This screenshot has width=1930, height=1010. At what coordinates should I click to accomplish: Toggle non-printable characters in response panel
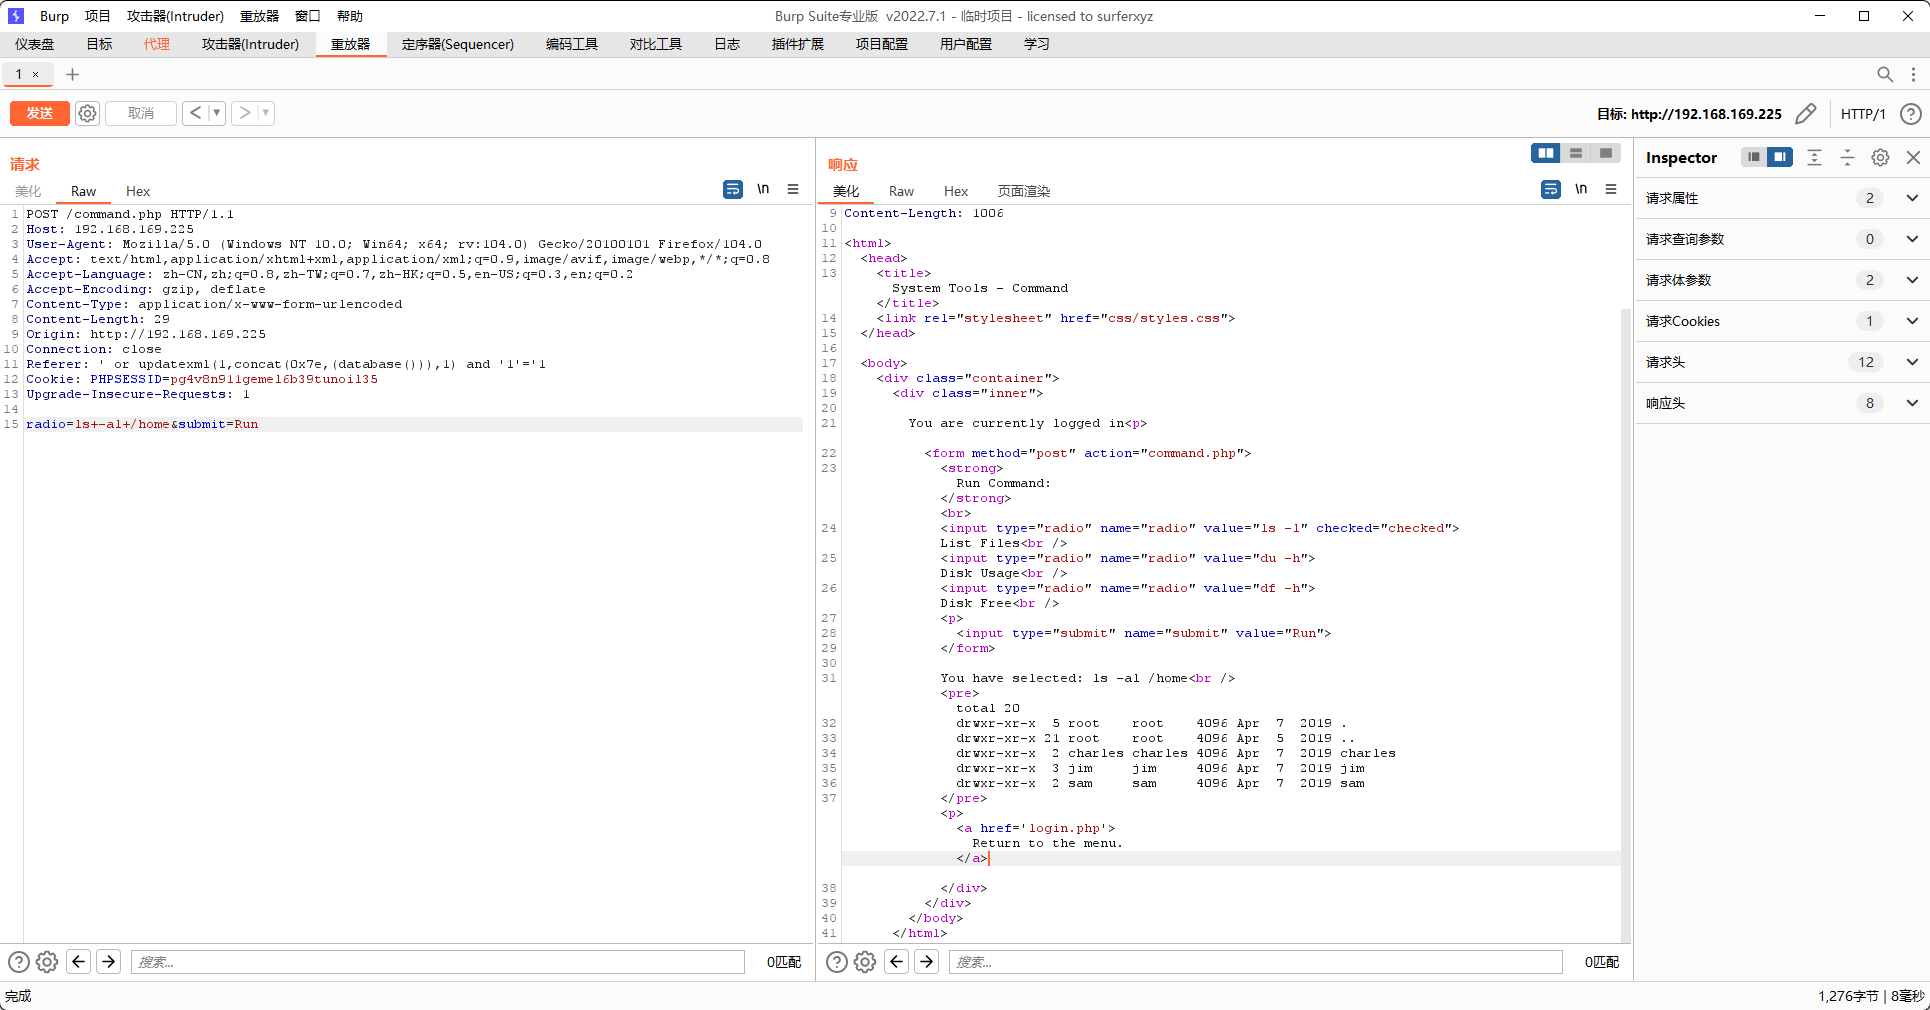click(x=1581, y=189)
